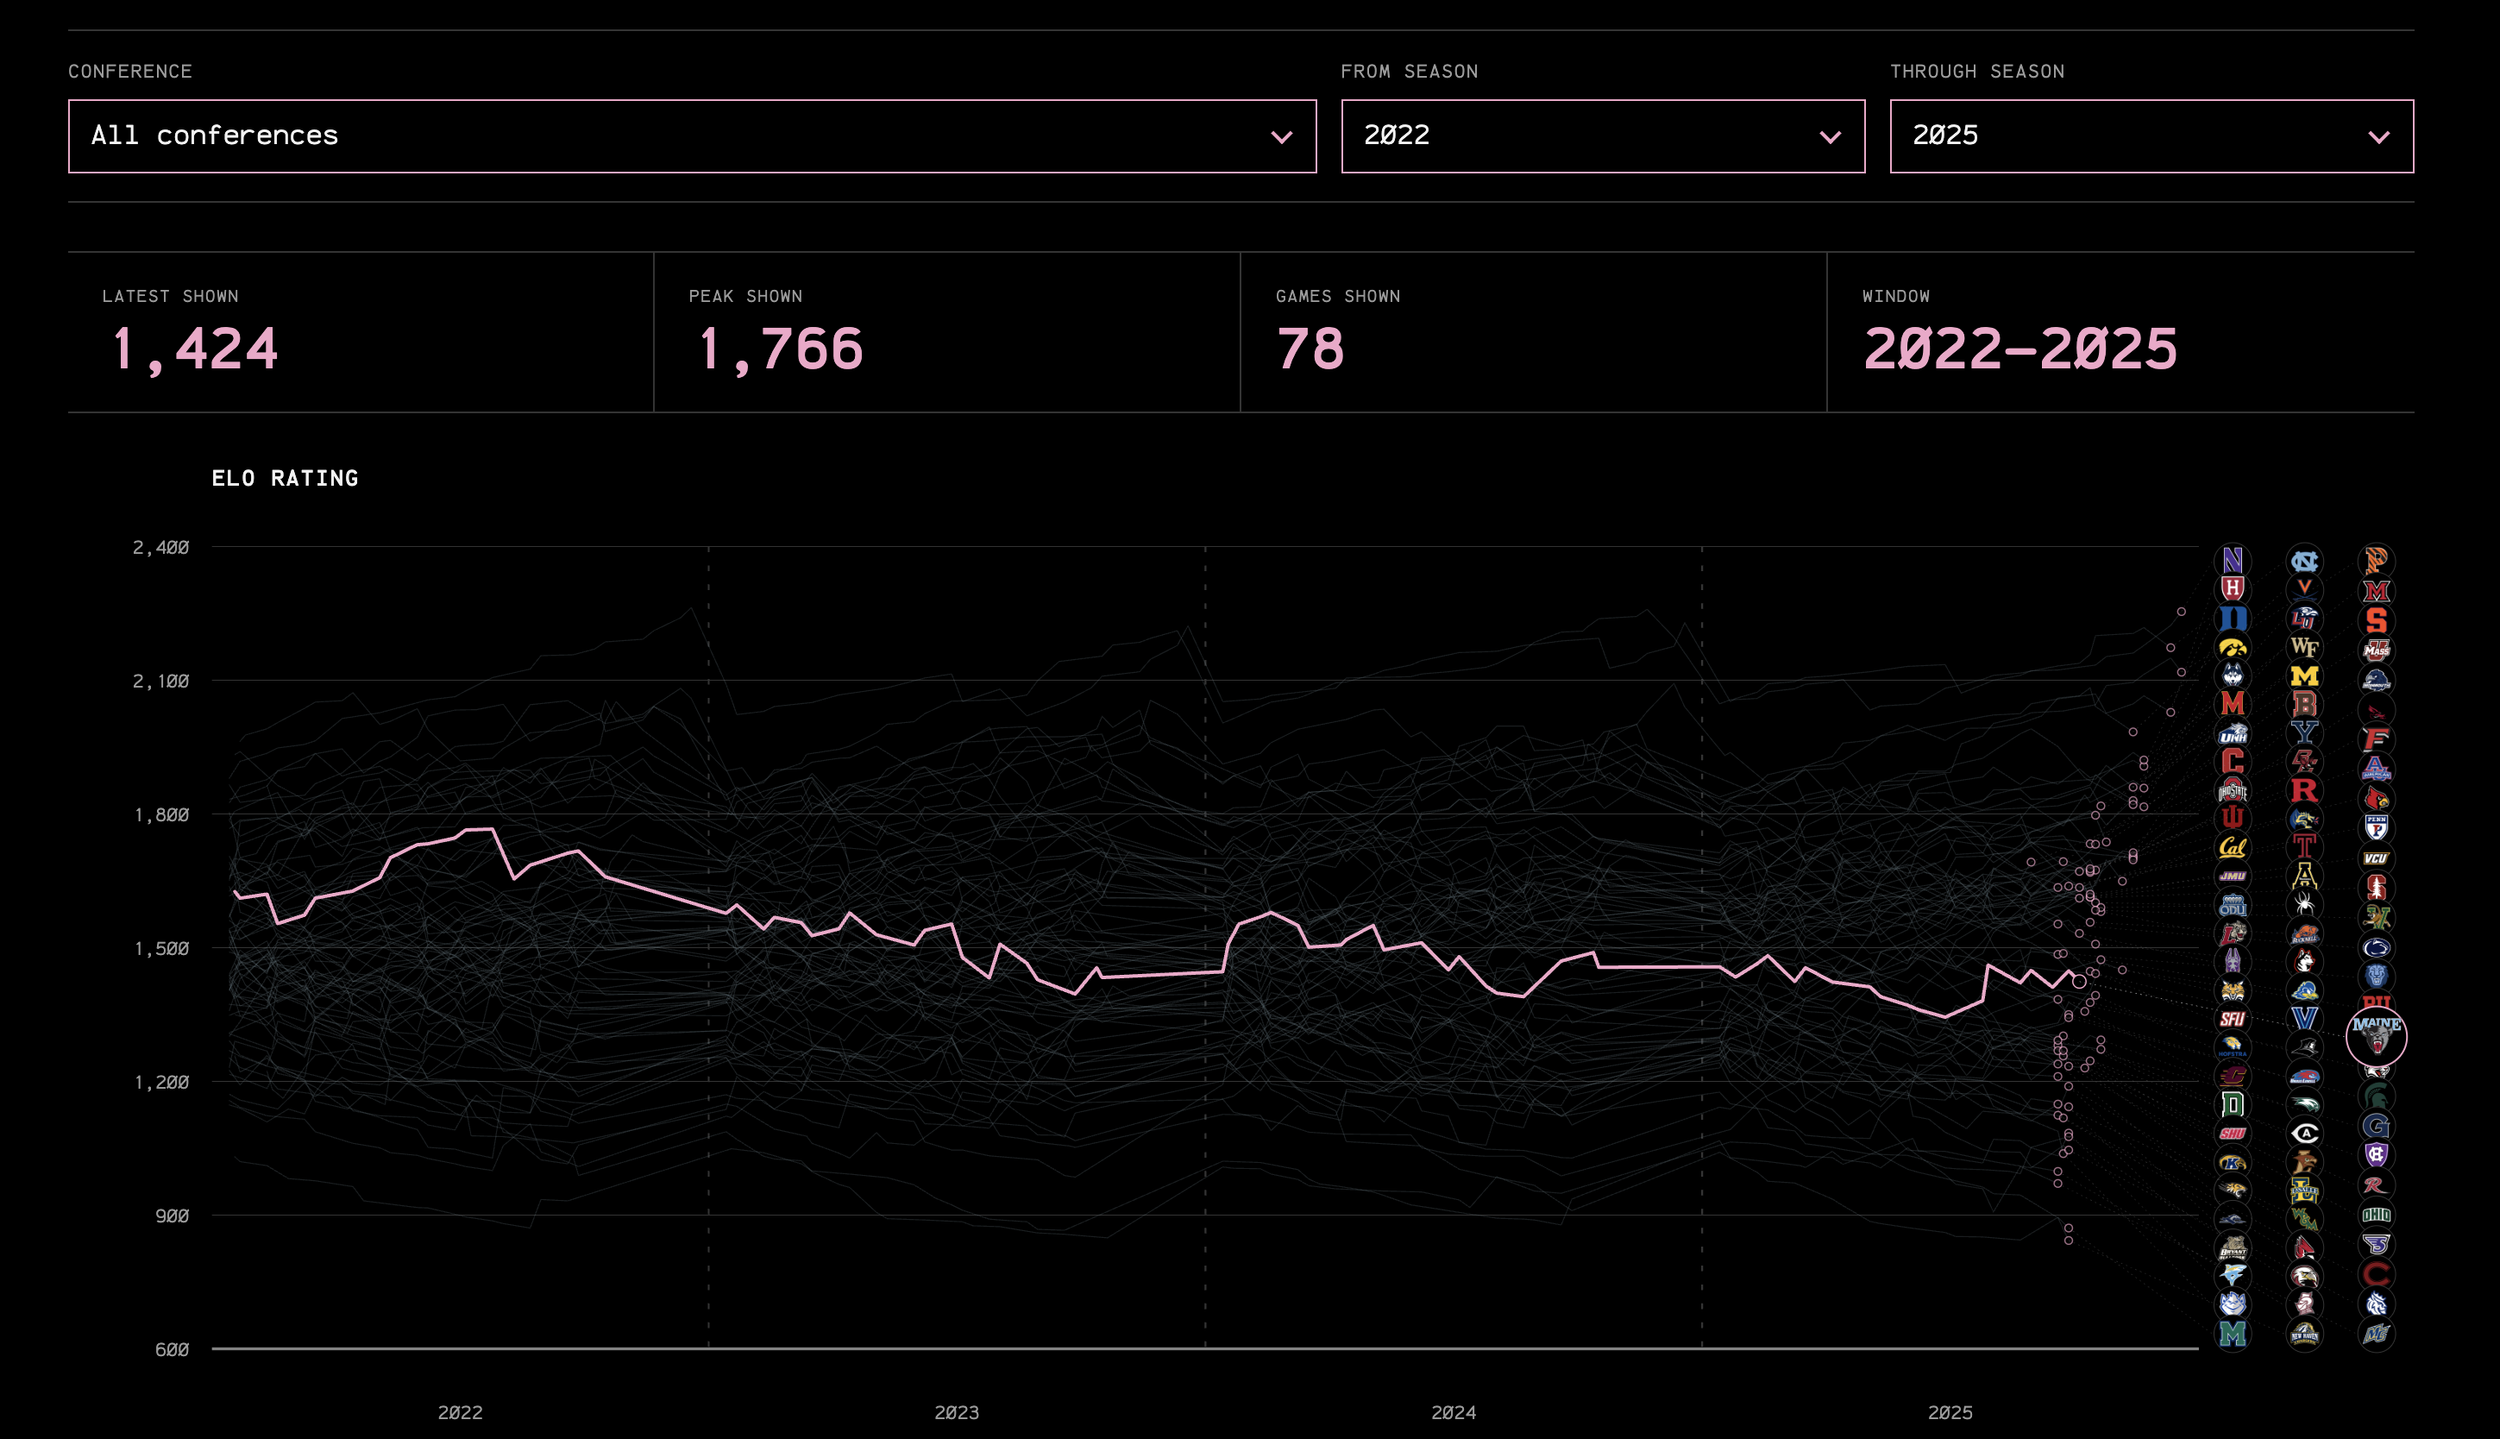
Task: Select the Virginia V sabres logo
Action: point(2304,589)
